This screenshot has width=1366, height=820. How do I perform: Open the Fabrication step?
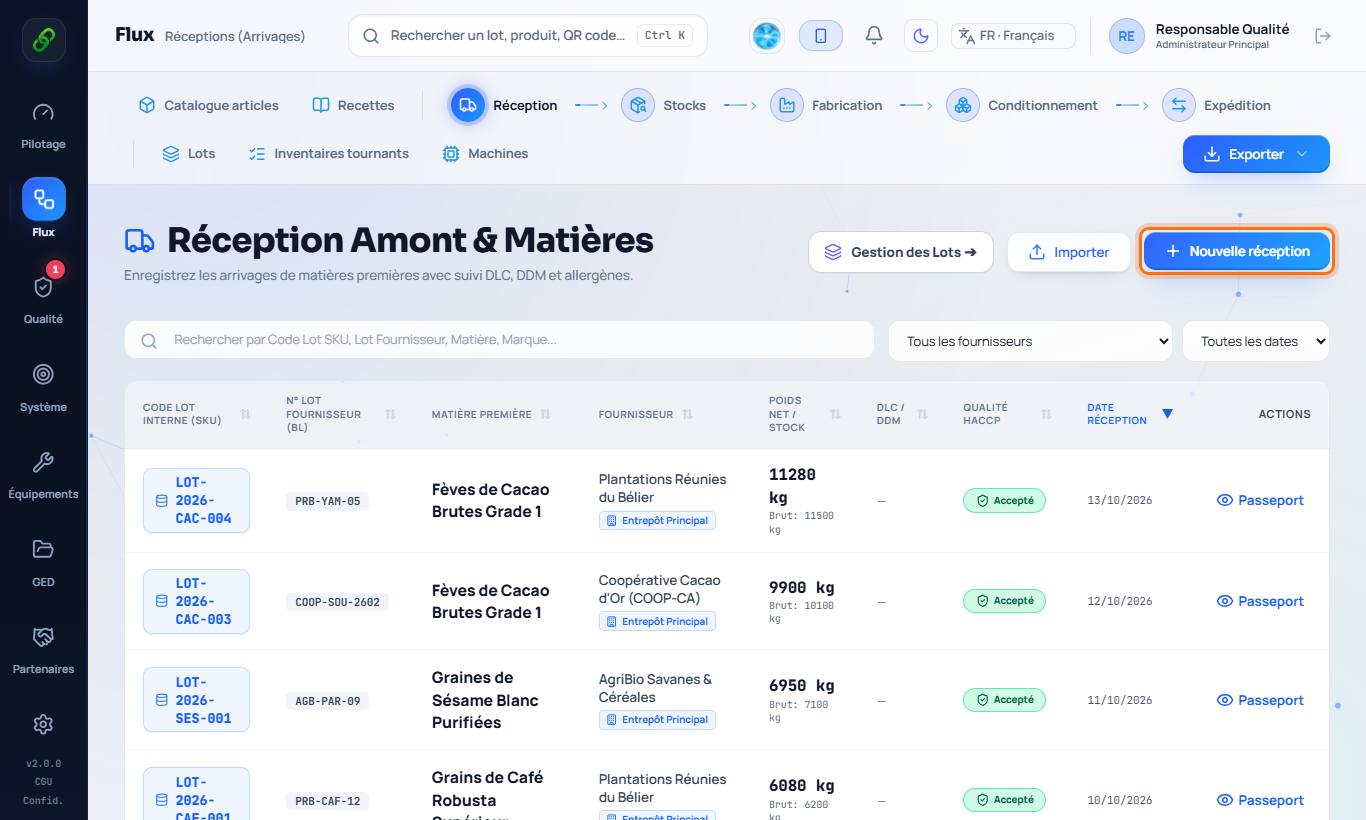click(826, 105)
